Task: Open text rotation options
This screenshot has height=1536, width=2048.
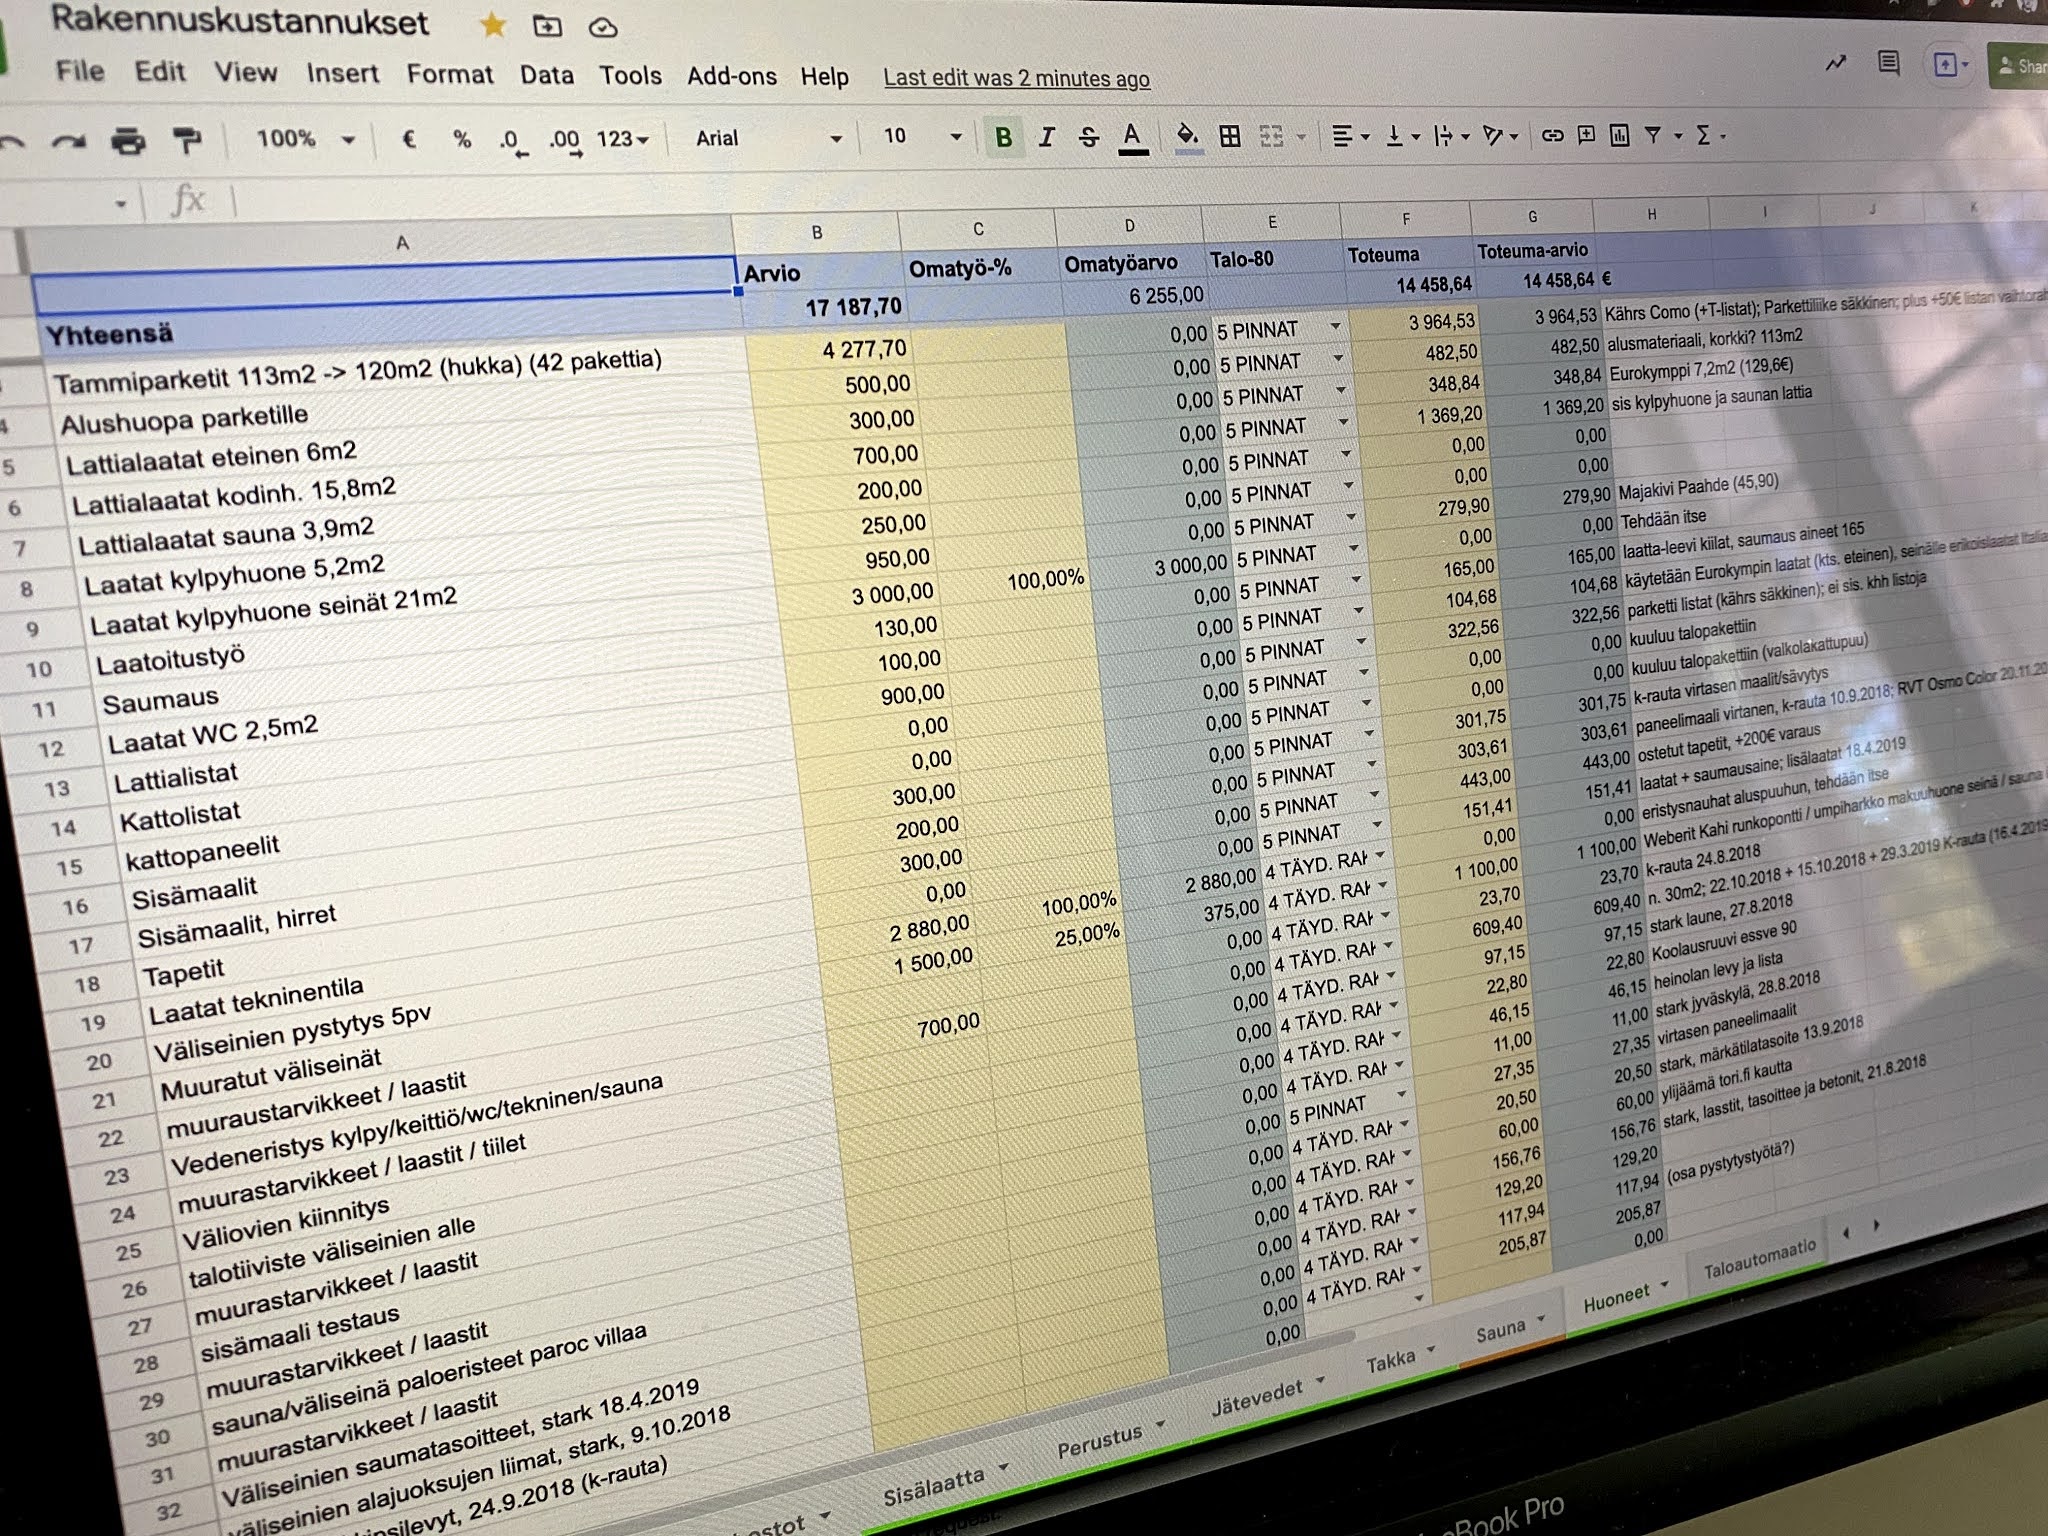Action: tap(1500, 135)
